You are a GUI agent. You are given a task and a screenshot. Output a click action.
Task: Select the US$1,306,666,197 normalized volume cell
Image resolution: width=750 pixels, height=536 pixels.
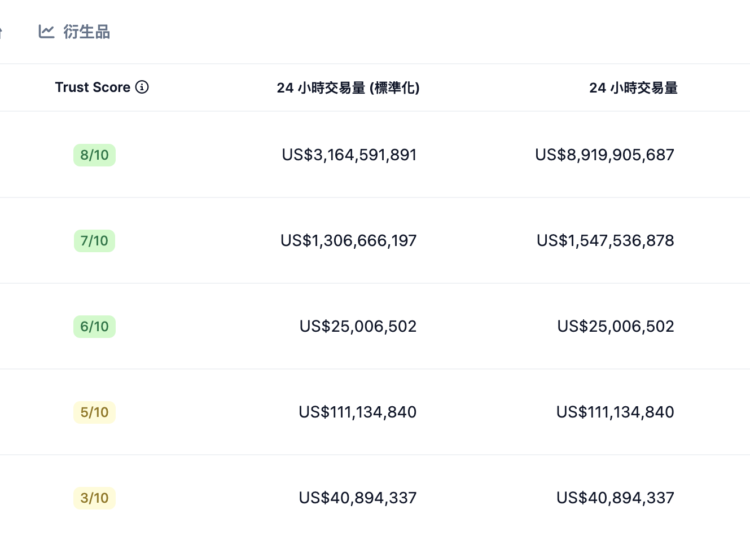pos(349,241)
